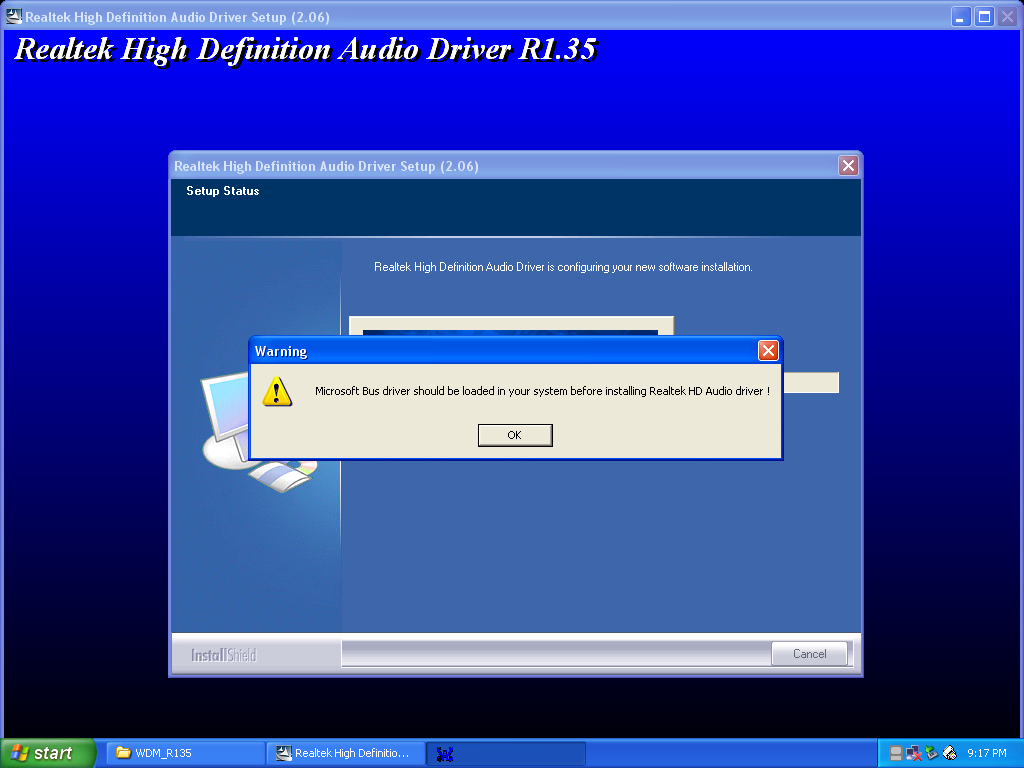This screenshot has height=768, width=1024.
Task: Select Realtek High Definitio... taskbar button
Action: click(x=346, y=753)
